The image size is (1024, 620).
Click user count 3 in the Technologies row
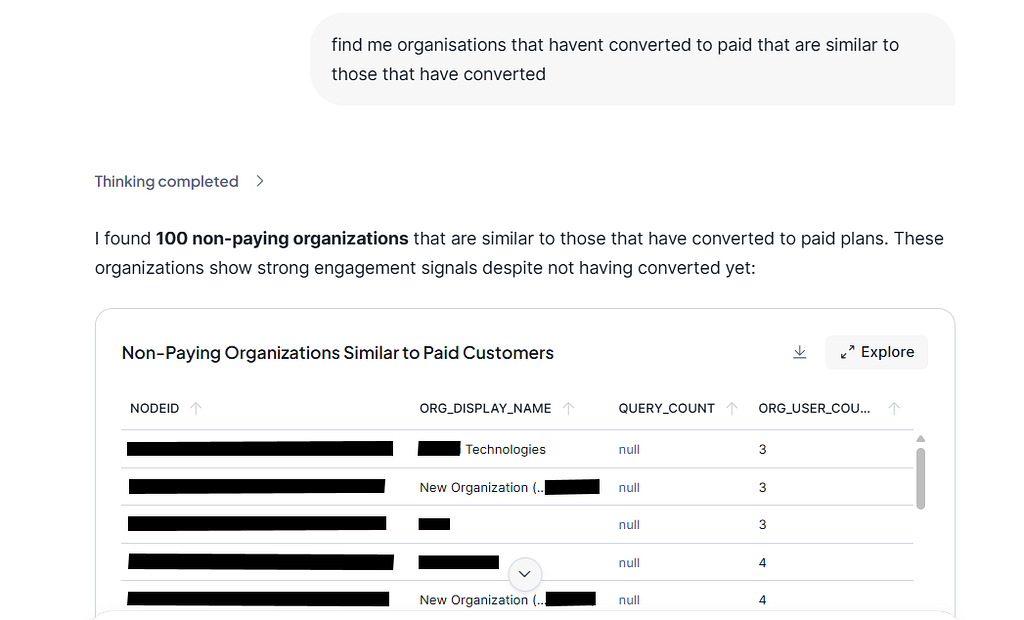tap(762, 449)
